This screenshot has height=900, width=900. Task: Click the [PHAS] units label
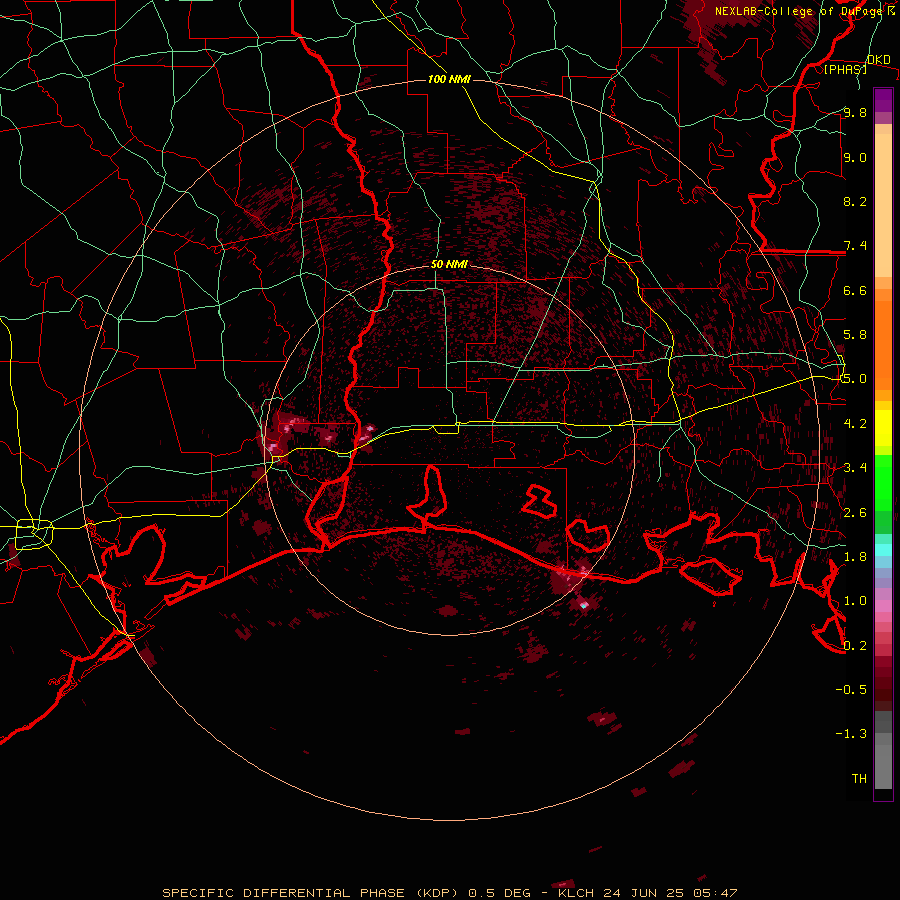tap(845, 69)
